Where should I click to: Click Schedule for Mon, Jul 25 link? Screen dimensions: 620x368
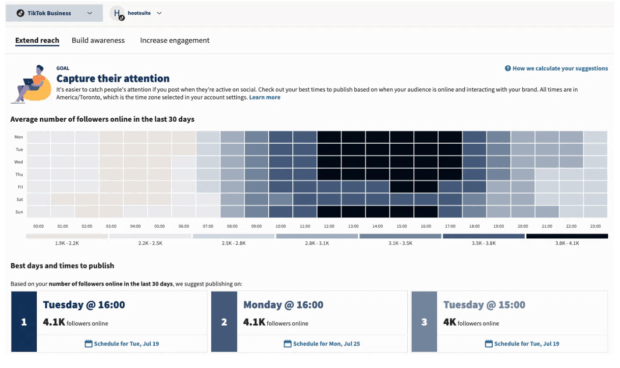[x=327, y=343]
